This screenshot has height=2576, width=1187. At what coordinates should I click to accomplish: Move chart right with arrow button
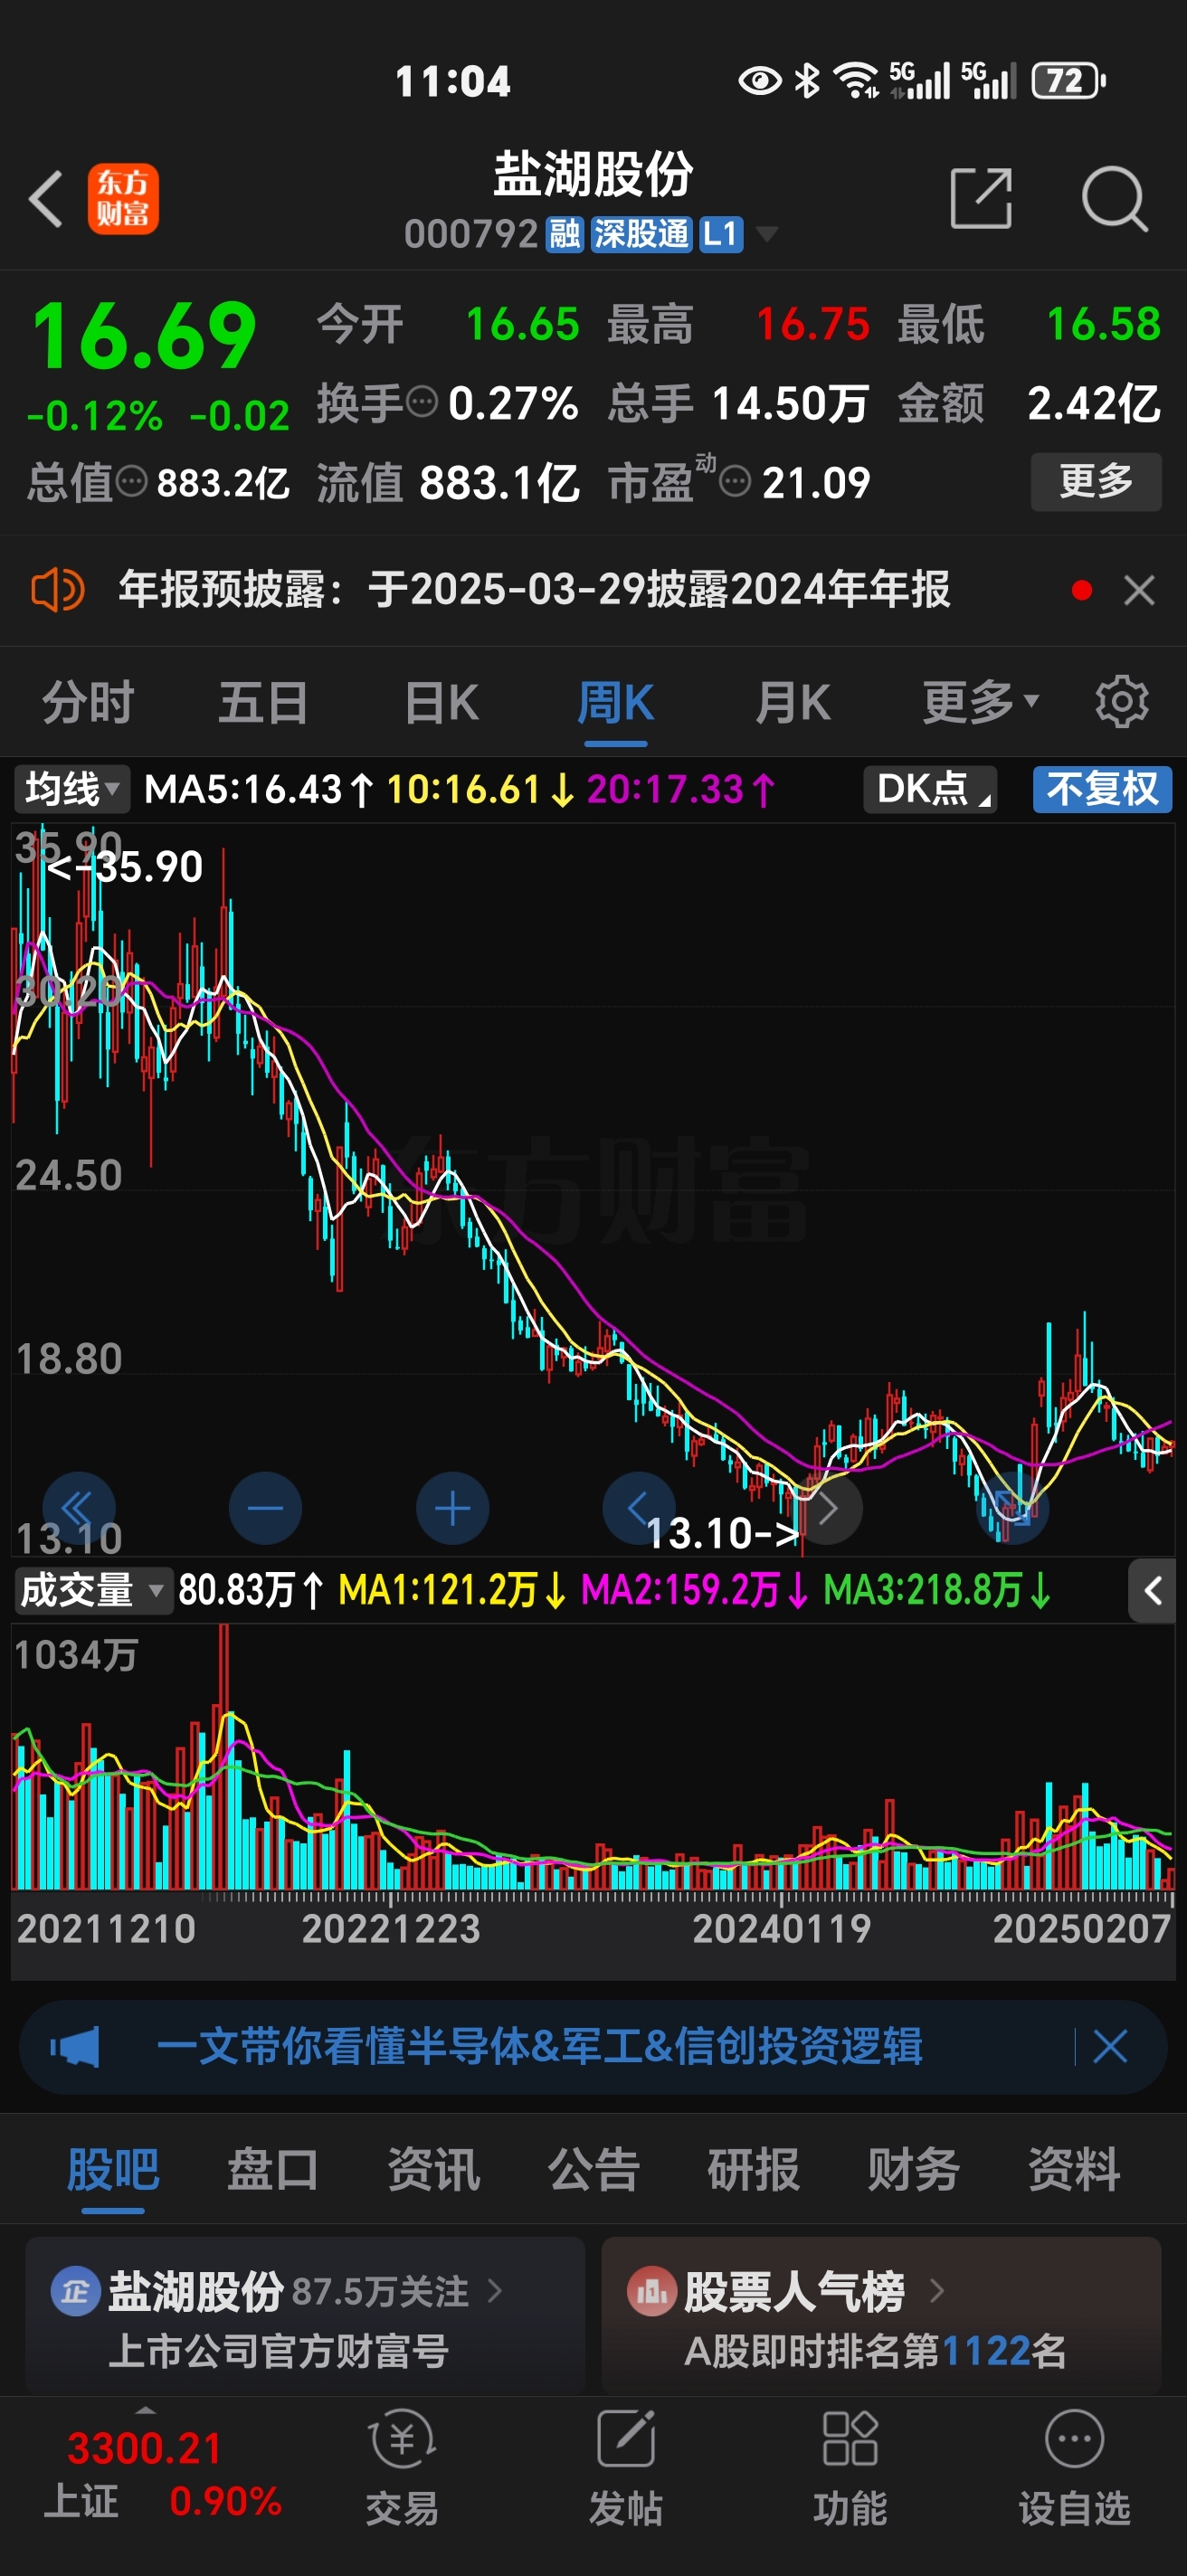tap(827, 1508)
